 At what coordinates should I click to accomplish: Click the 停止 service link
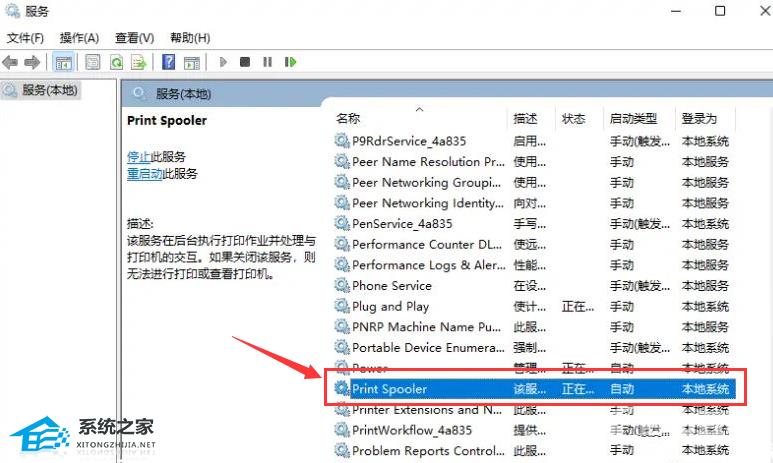pos(139,157)
